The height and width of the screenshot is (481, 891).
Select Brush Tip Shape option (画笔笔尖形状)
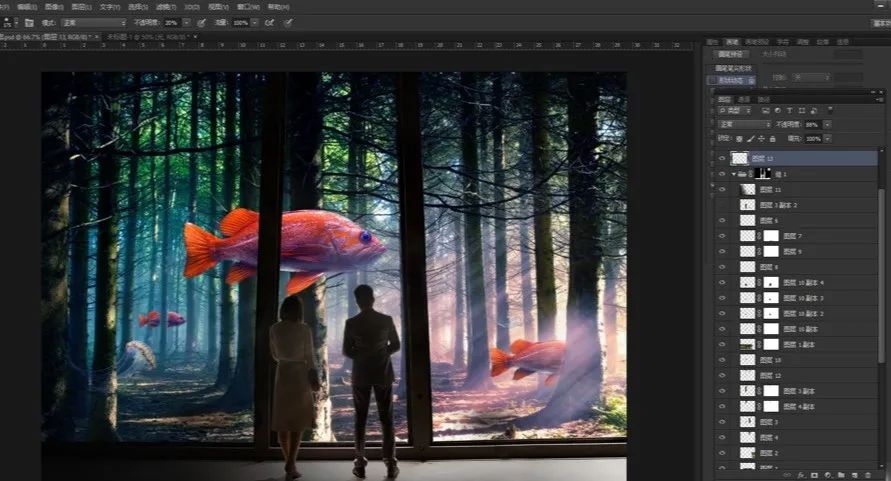pyautogui.click(x=733, y=68)
